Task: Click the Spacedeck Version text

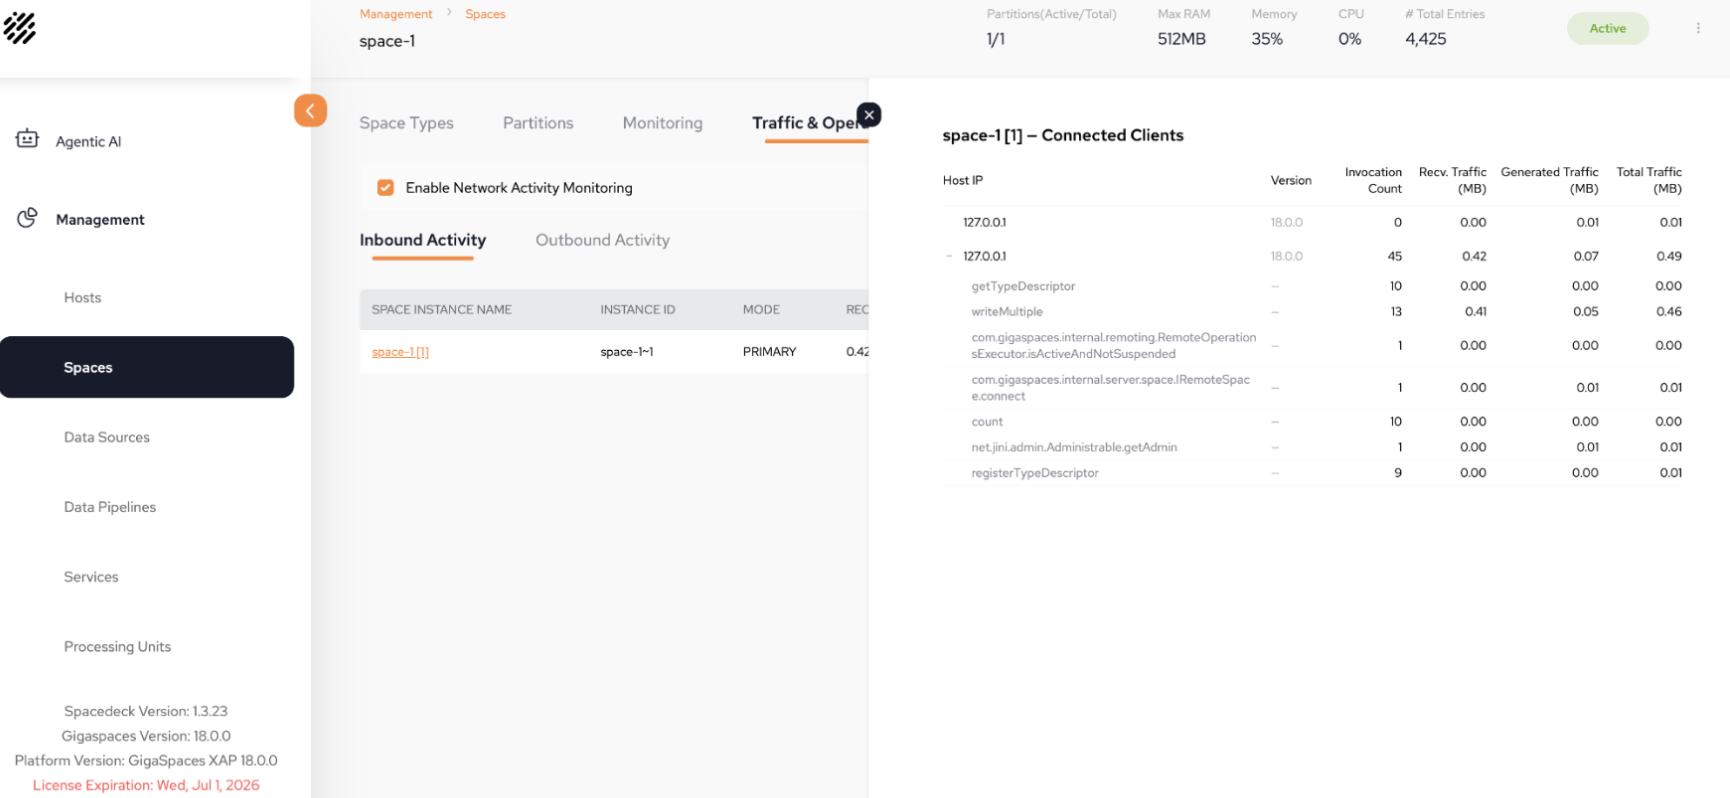Action: (x=146, y=711)
